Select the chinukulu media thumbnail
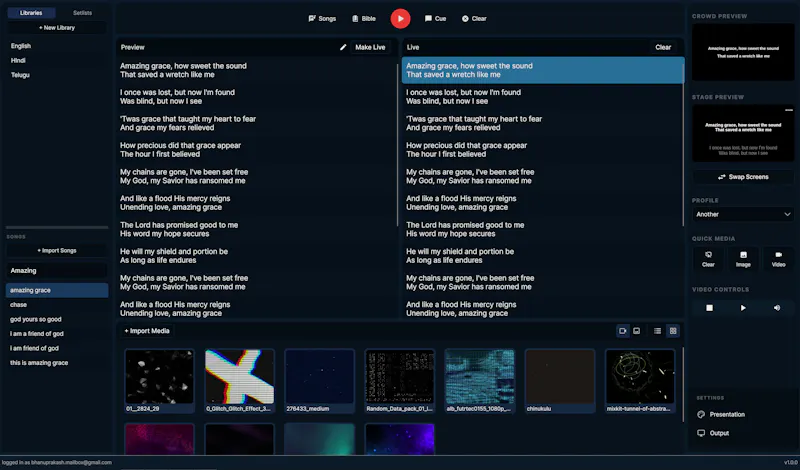This screenshot has height=470, width=800. click(560, 381)
